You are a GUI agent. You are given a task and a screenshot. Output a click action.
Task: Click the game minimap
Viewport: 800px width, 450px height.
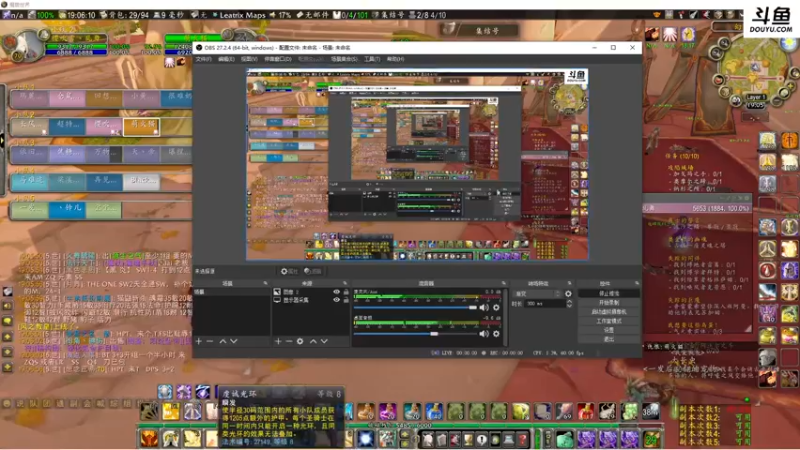click(754, 68)
